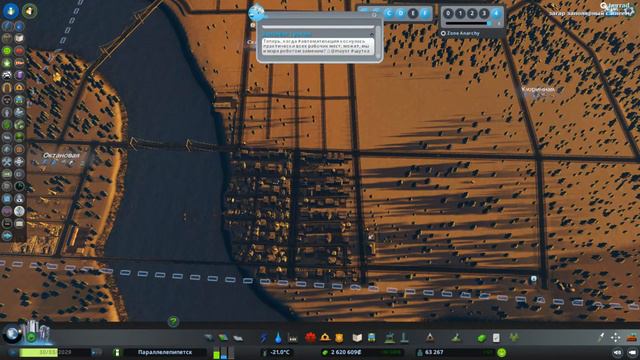Select level 3 in number panel
Image resolution: width=640 pixels, height=360 pixels.
coord(484,13)
